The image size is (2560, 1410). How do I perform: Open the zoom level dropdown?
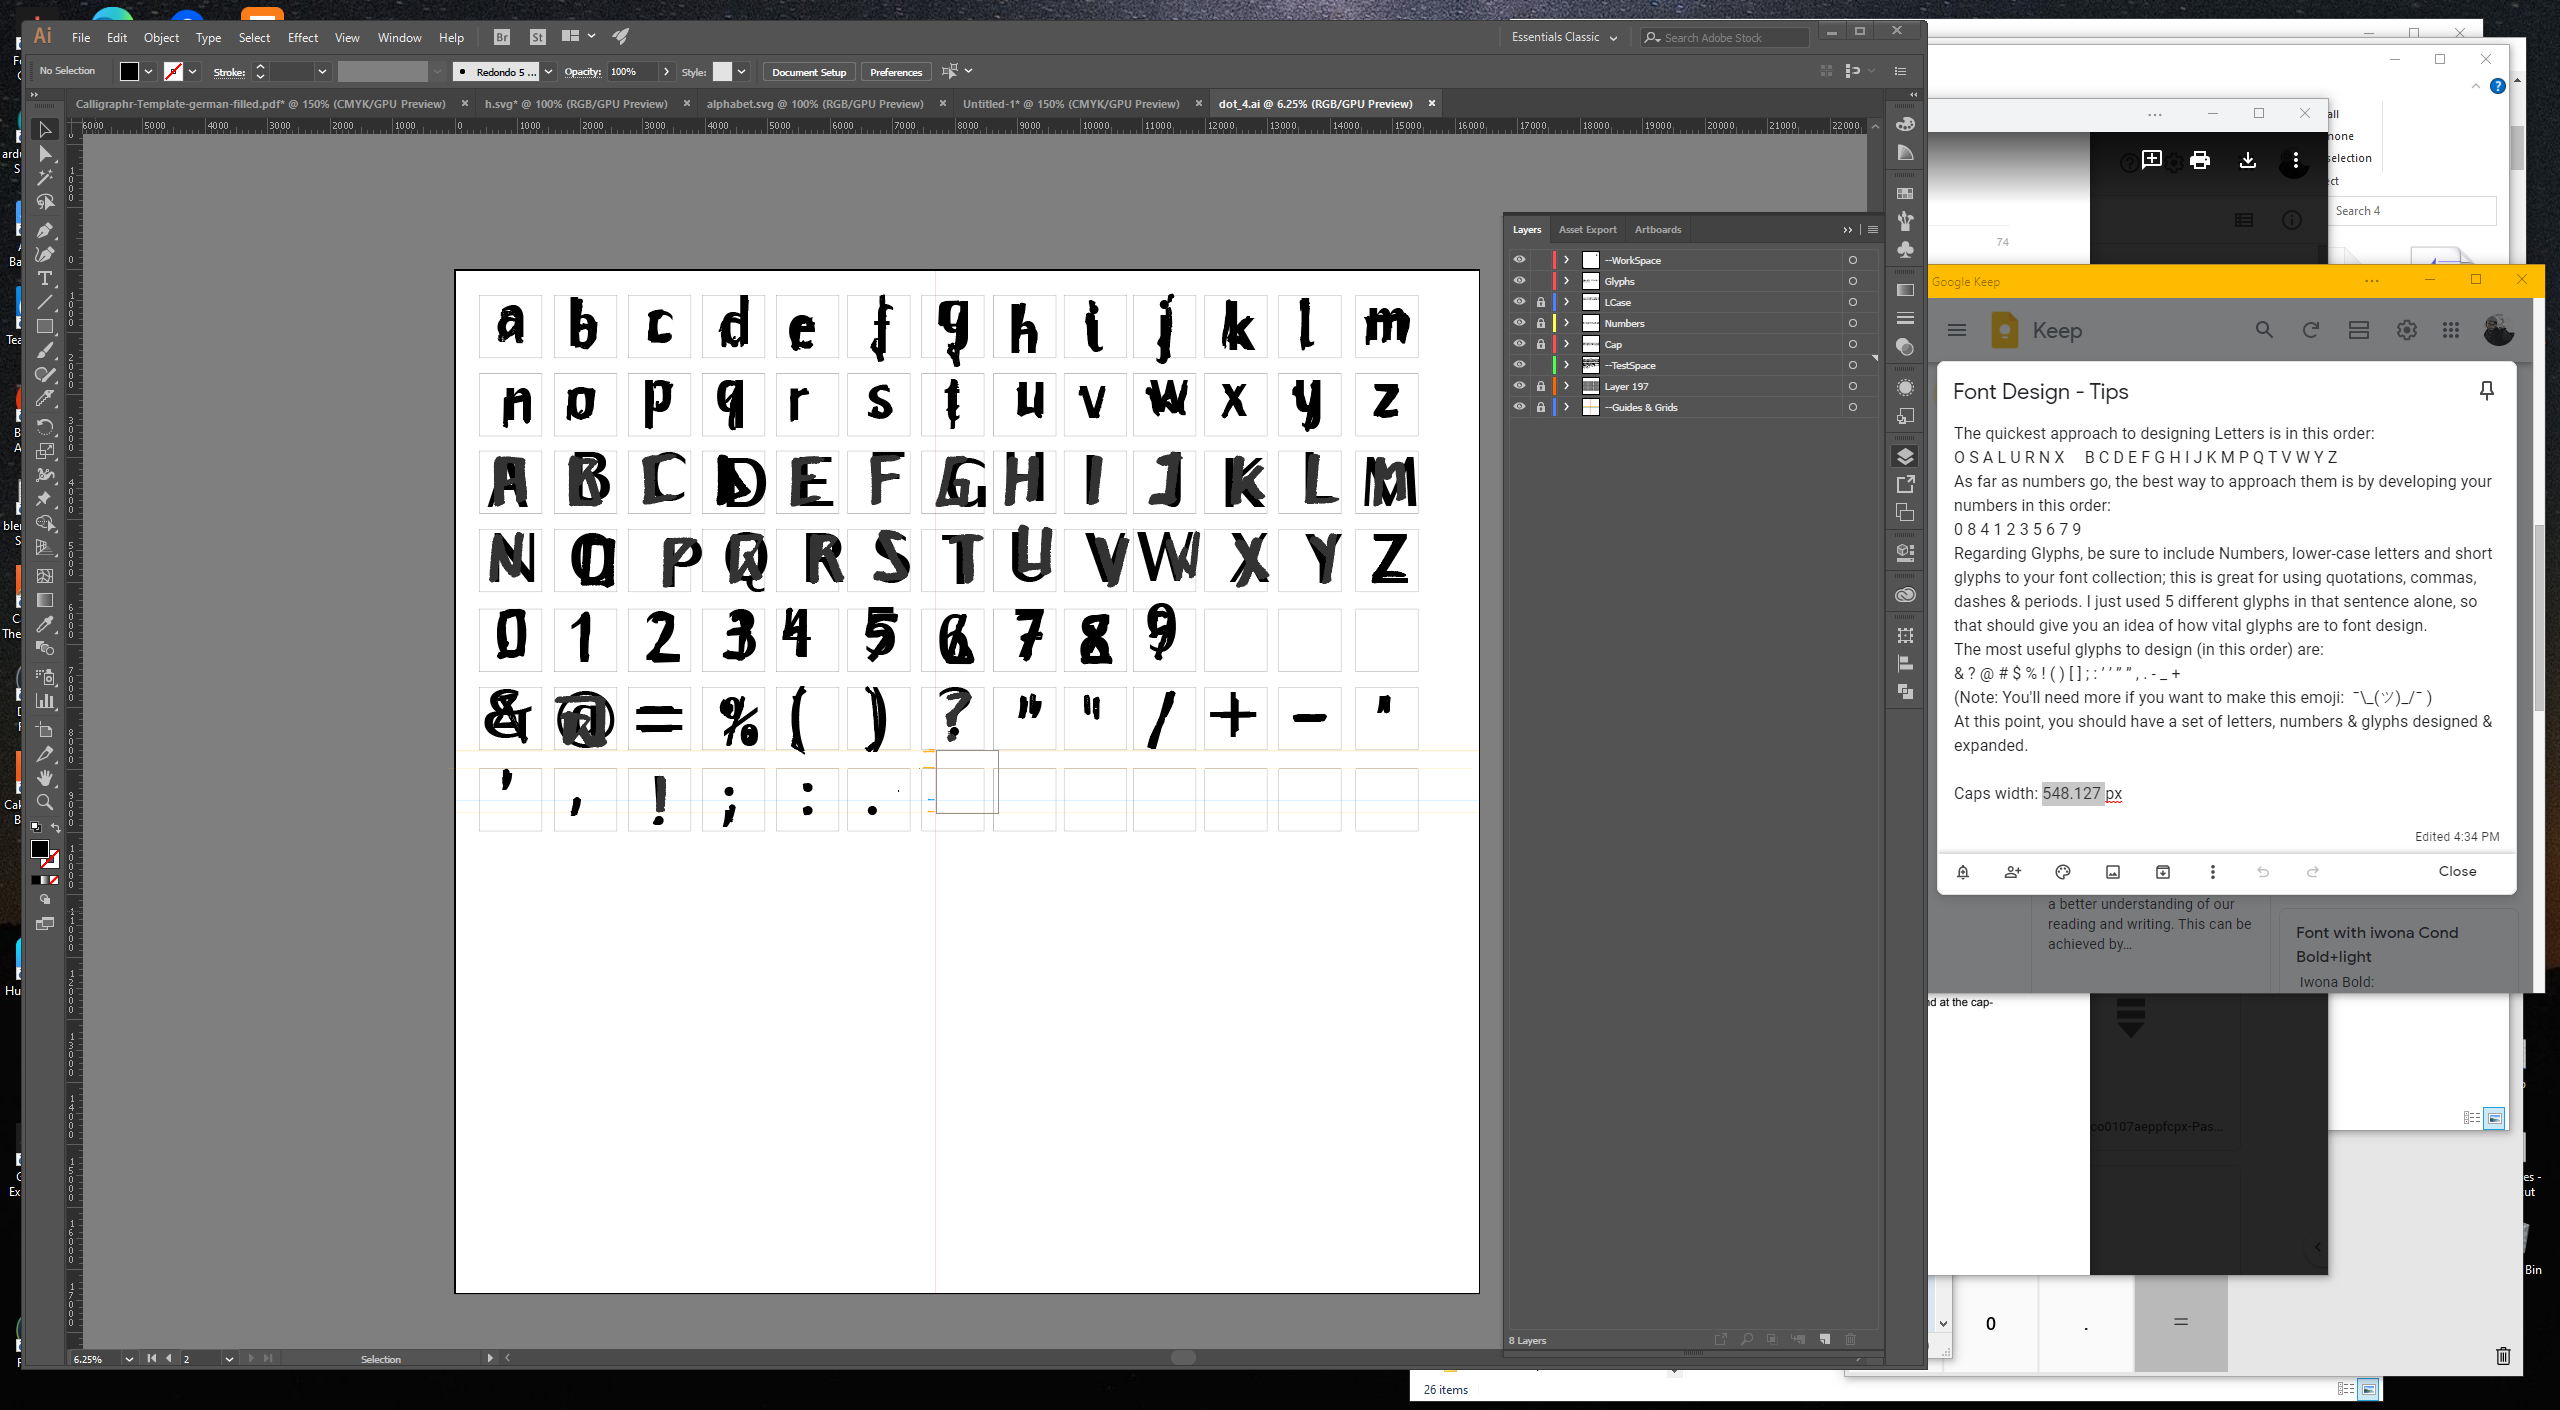coord(128,1359)
